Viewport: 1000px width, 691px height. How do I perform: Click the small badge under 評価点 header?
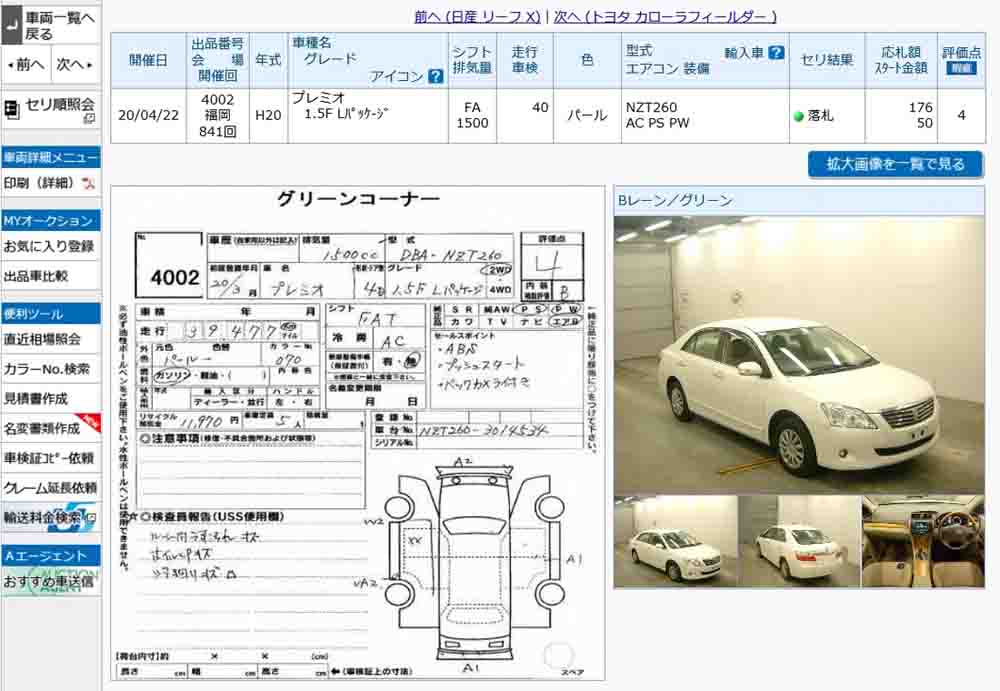tap(961, 68)
